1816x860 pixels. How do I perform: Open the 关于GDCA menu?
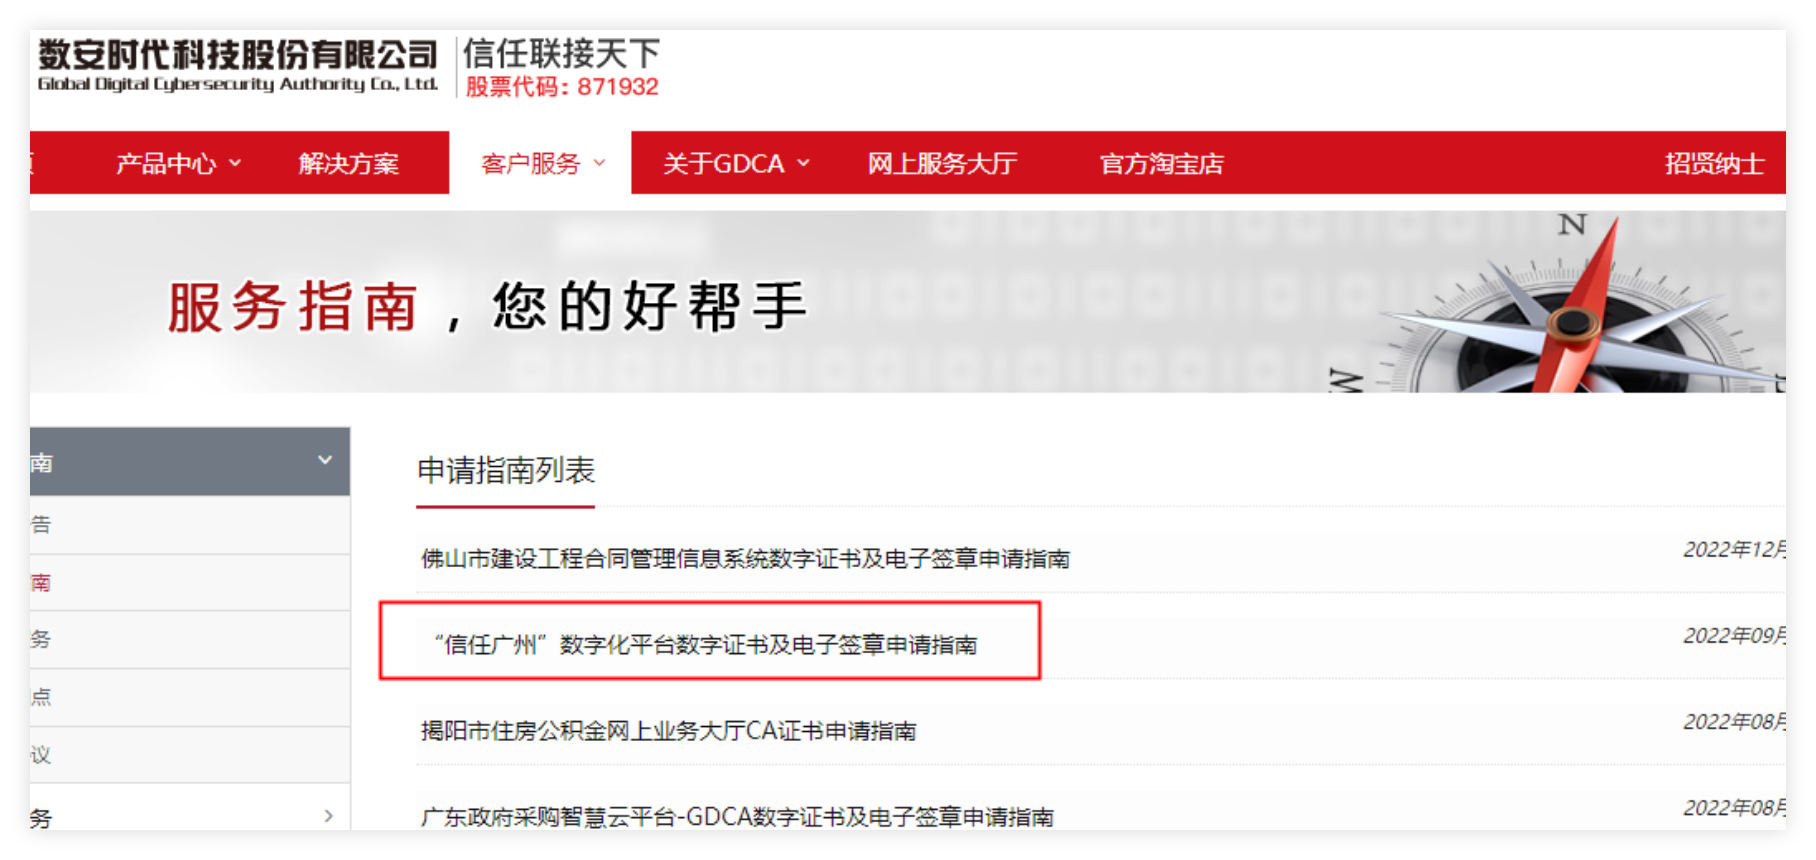[x=723, y=163]
